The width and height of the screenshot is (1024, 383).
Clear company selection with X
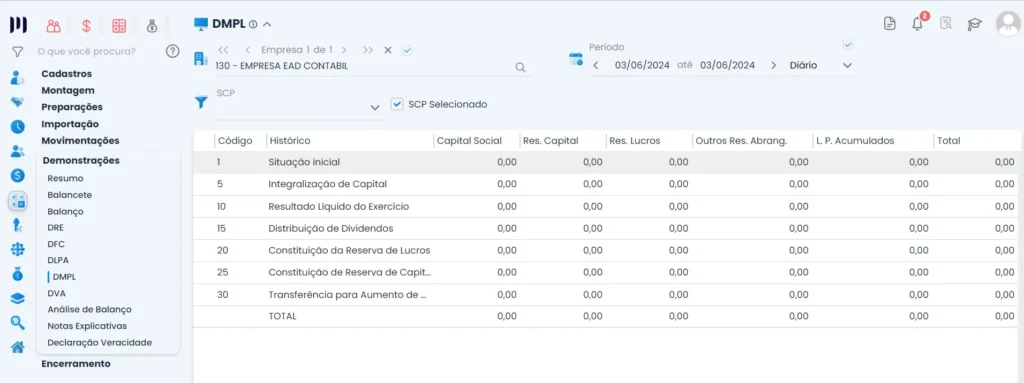(x=388, y=50)
